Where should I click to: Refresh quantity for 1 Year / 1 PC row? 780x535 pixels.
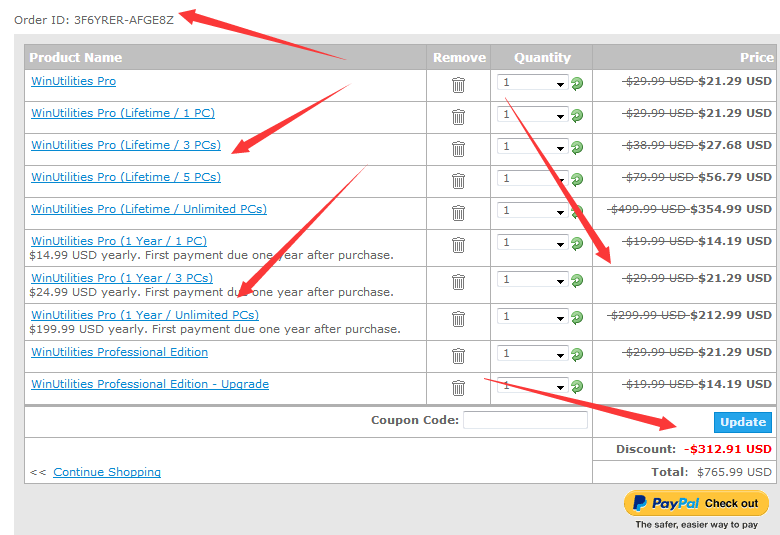[x=577, y=243]
